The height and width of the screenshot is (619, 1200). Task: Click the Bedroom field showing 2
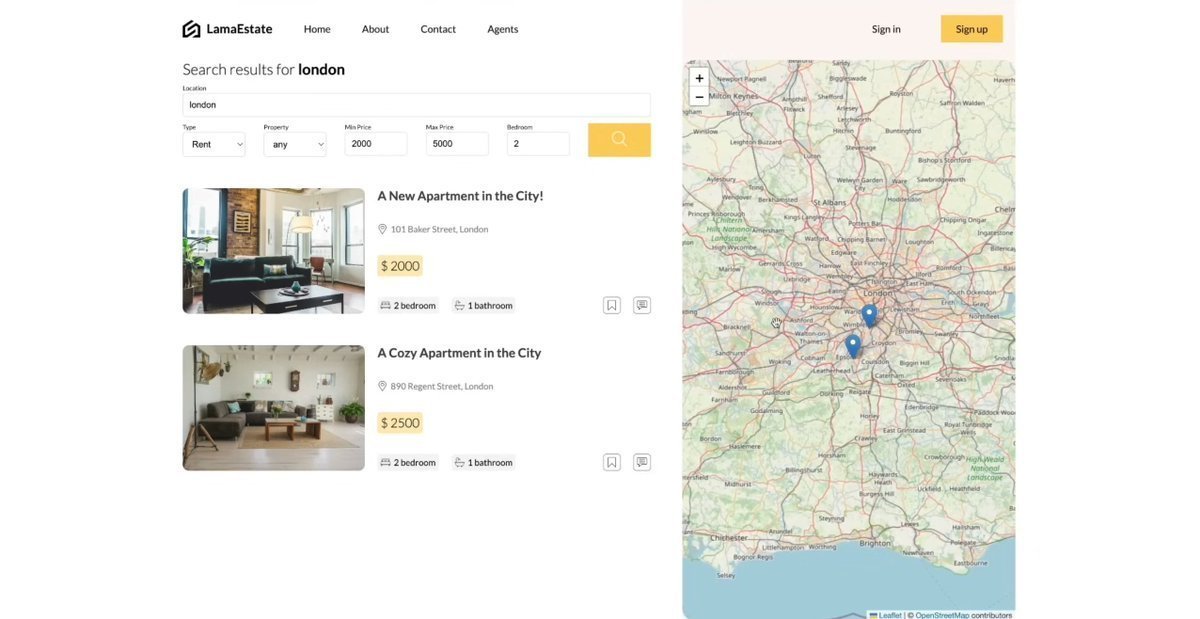point(538,144)
